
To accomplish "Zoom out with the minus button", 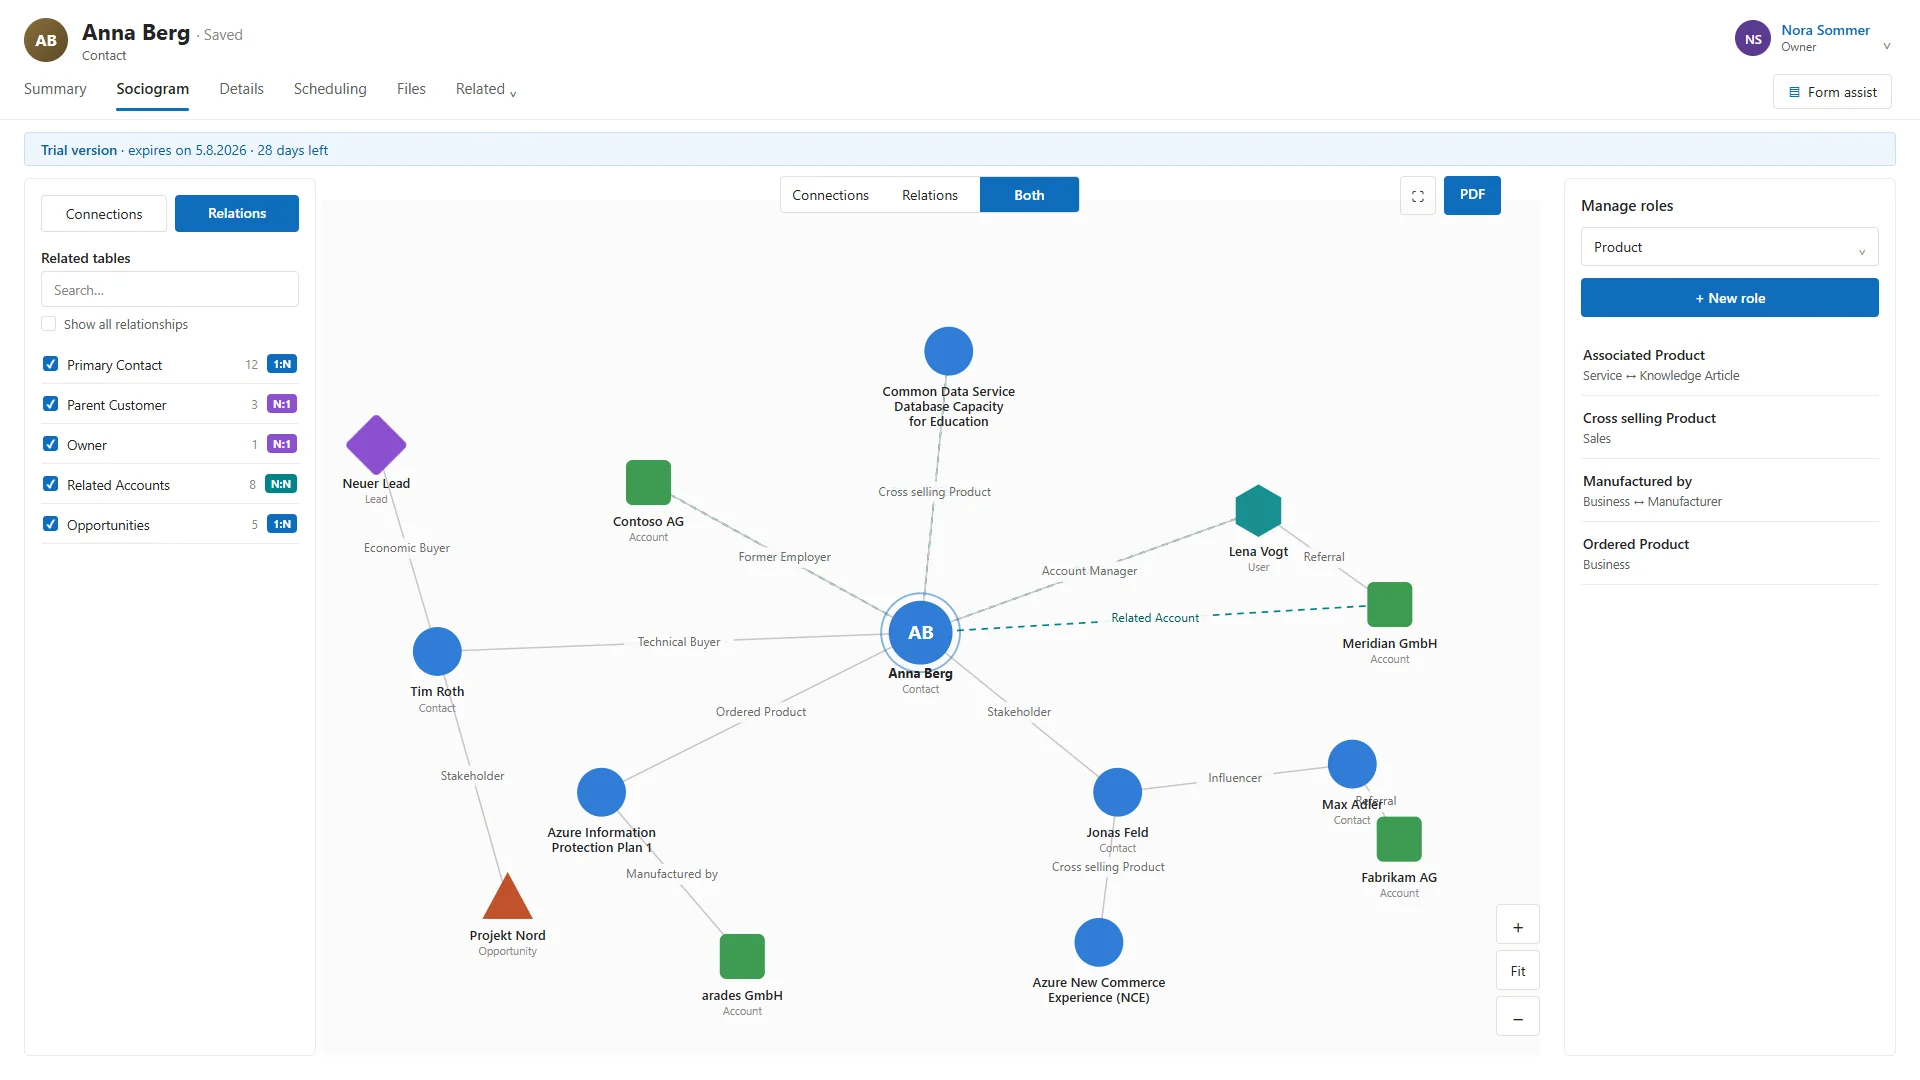I will click(x=1517, y=1018).
